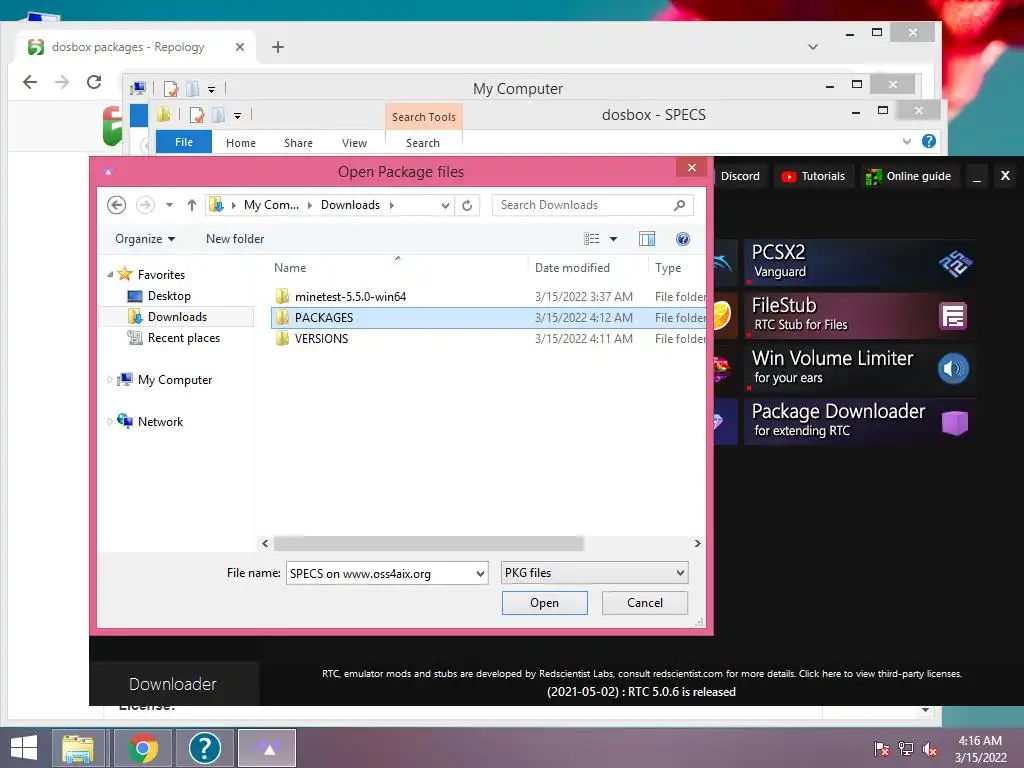The image size is (1024, 768).
Task: Close the dosbox packages Repology tab
Action: click(x=240, y=47)
